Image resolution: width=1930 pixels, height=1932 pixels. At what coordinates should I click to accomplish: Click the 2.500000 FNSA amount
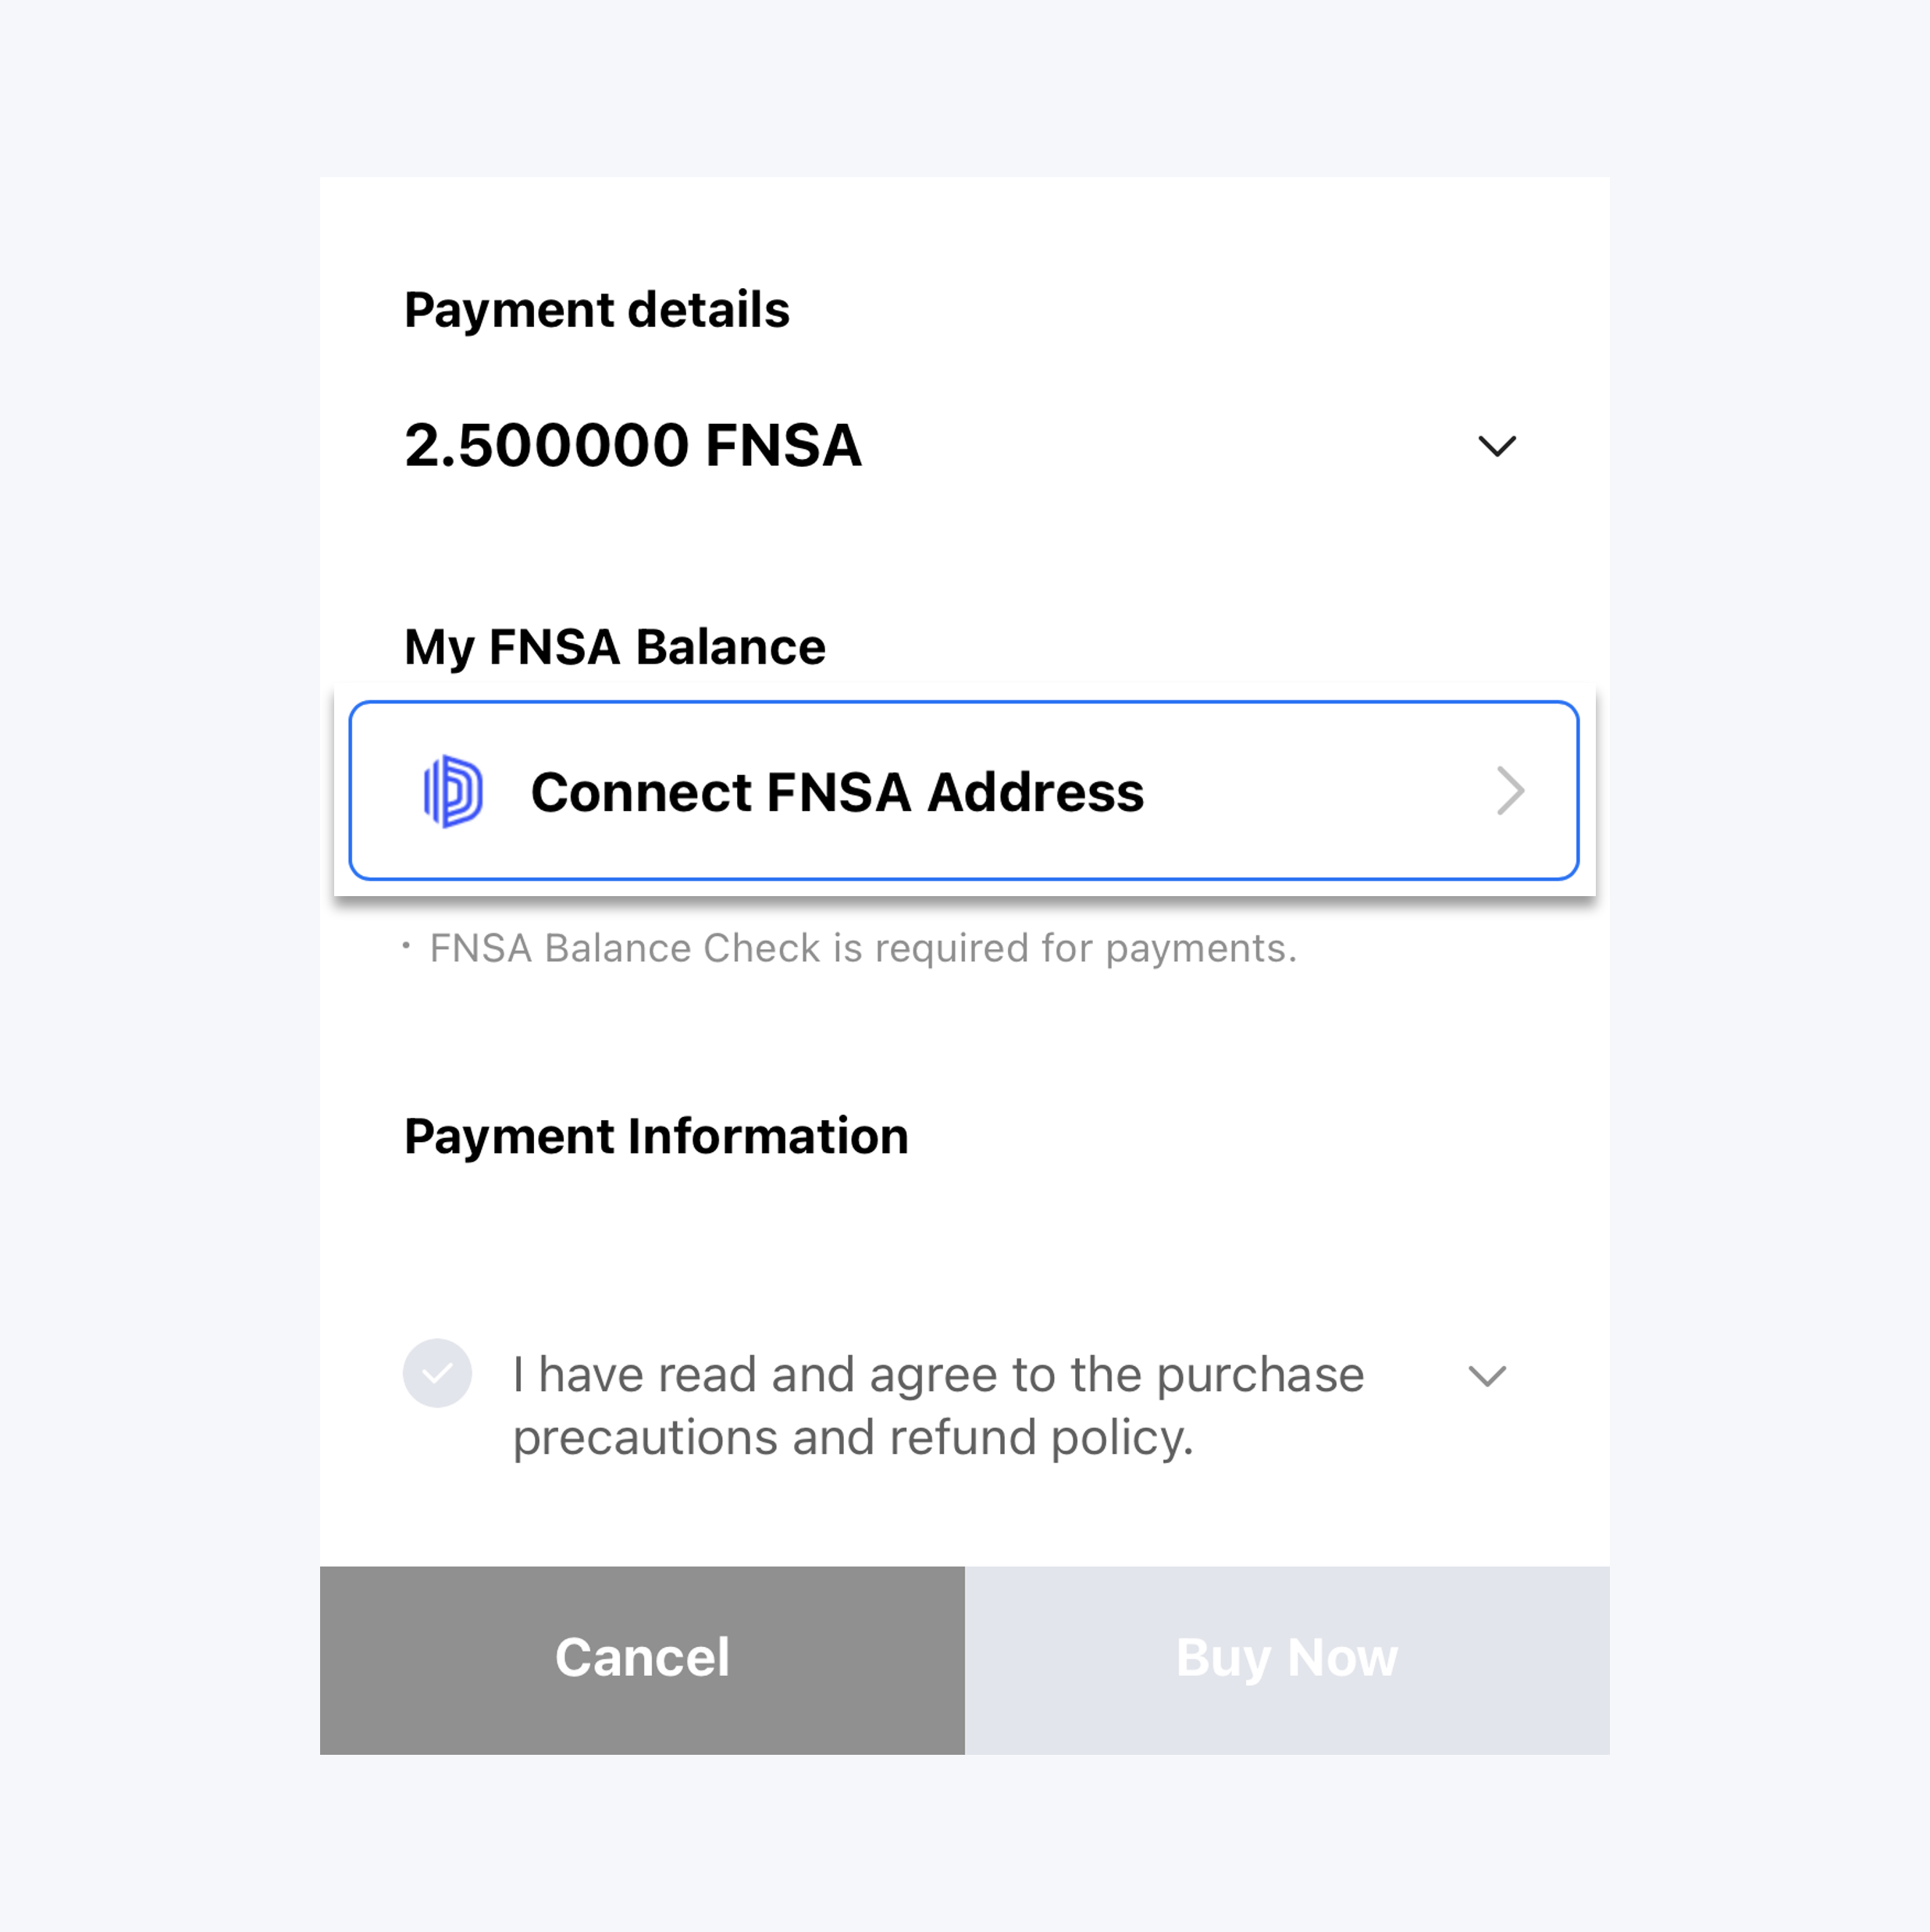tap(632, 445)
